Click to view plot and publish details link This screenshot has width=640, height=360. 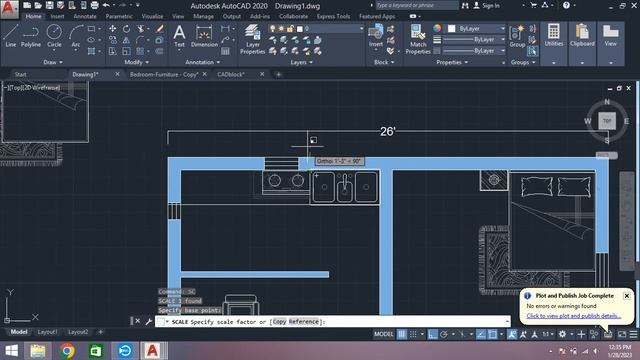573,316
